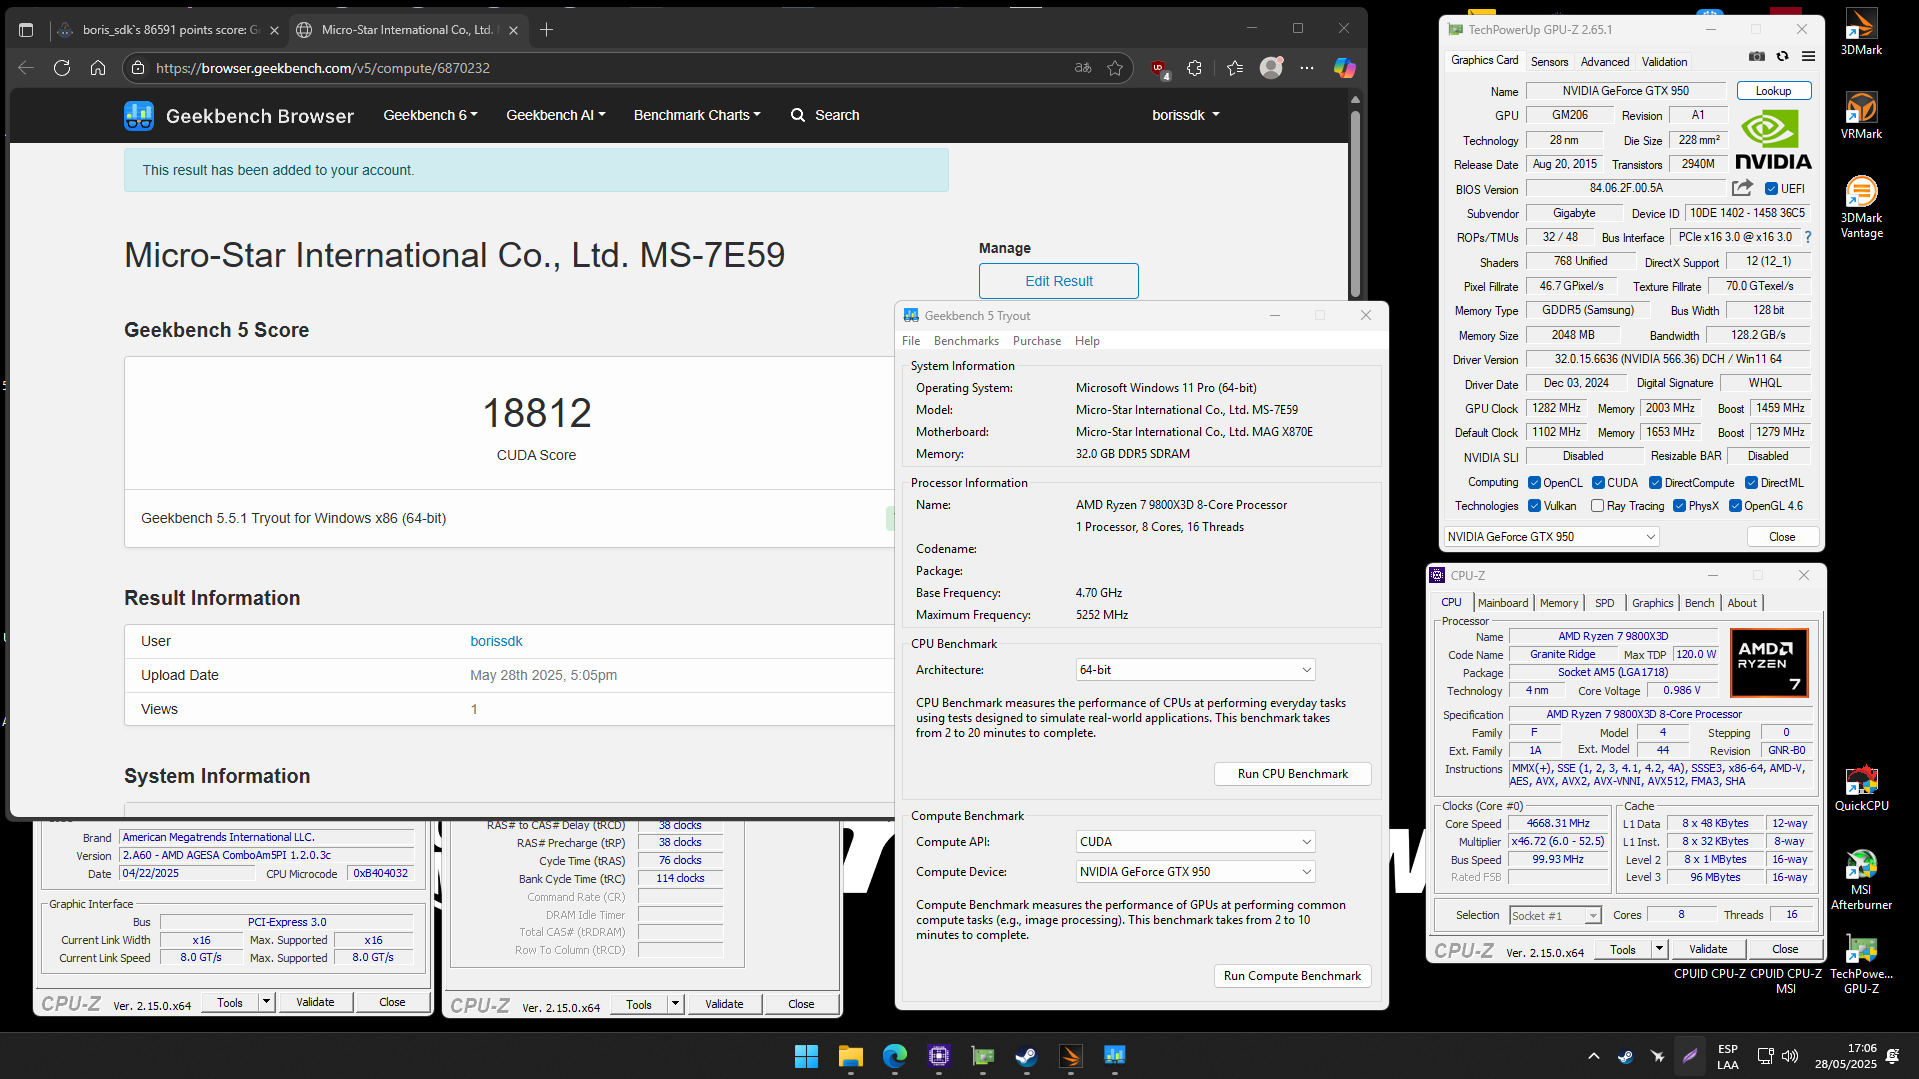Screen dimensions: 1919x1079
Task: Switch to the Sensors tab in GPU-Z
Action: pyautogui.click(x=1549, y=62)
